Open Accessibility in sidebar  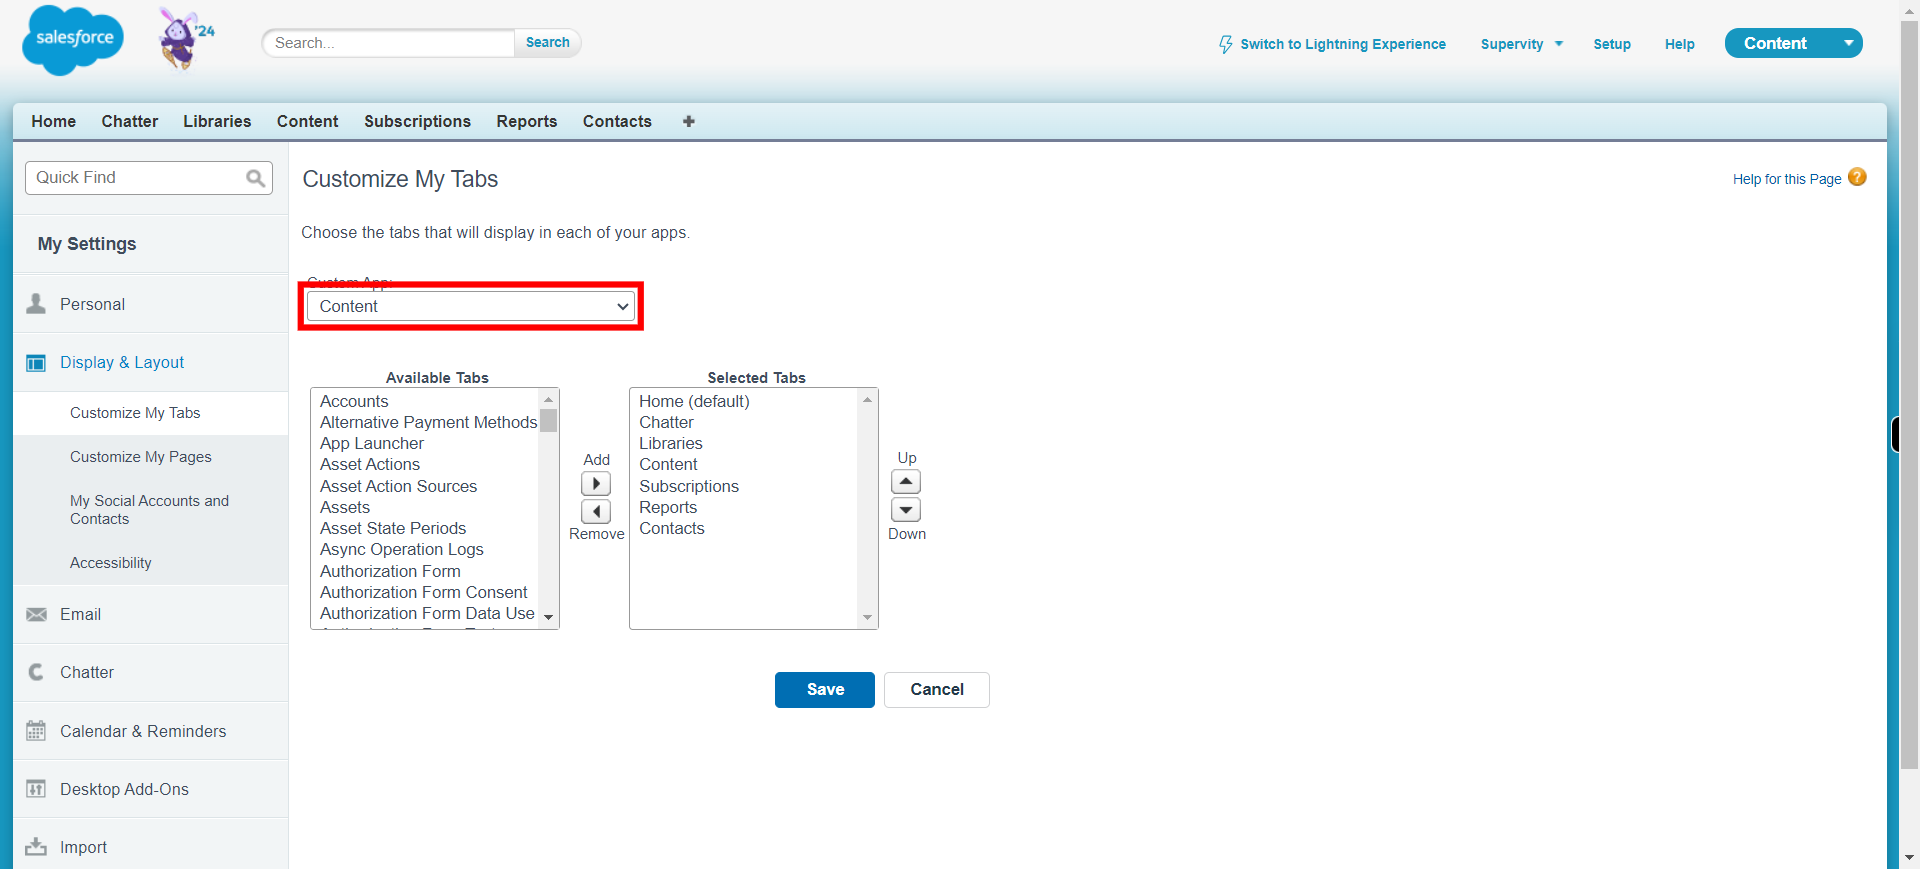[x=111, y=563]
